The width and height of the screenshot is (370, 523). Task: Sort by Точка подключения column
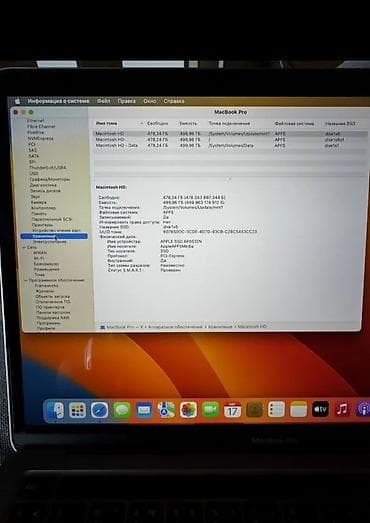pos(229,123)
